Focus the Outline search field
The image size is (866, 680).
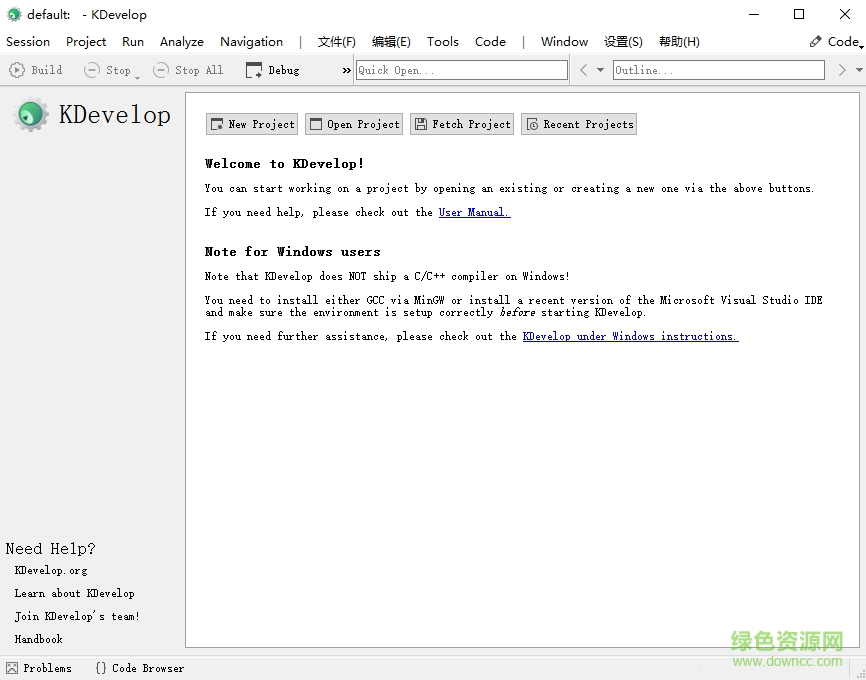tap(719, 70)
